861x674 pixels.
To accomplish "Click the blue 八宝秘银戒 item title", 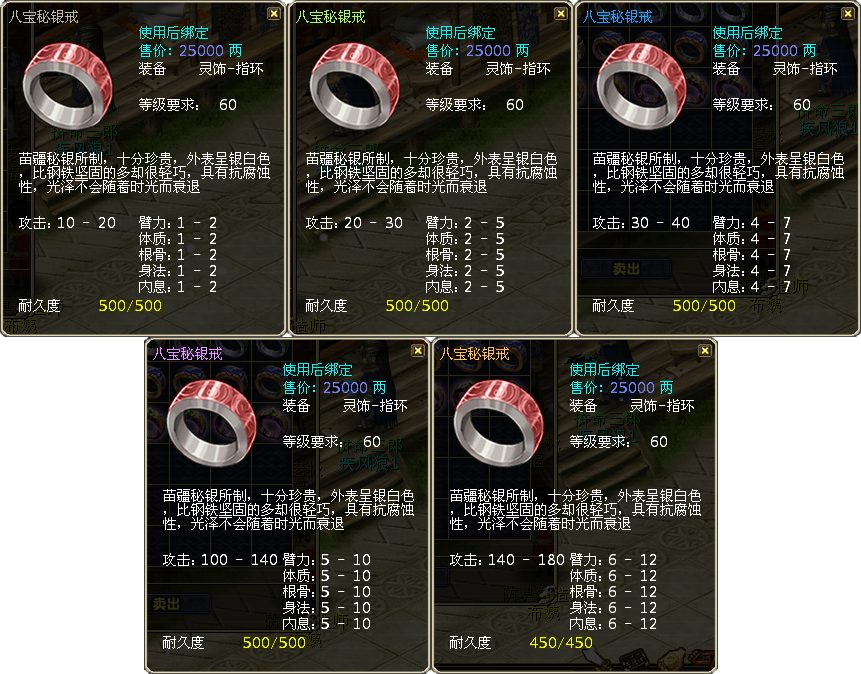I will (x=618, y=17).
